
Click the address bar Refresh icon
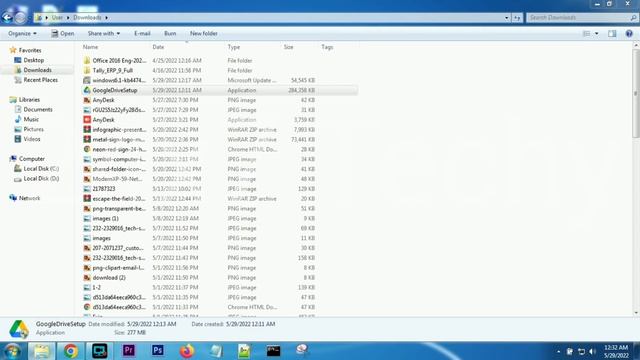tap(517, 18)
